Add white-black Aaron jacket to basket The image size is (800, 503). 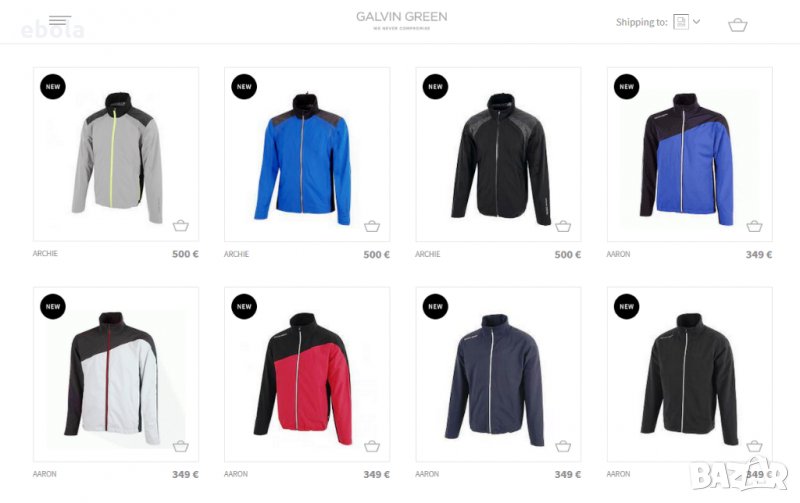pos(181,446)
